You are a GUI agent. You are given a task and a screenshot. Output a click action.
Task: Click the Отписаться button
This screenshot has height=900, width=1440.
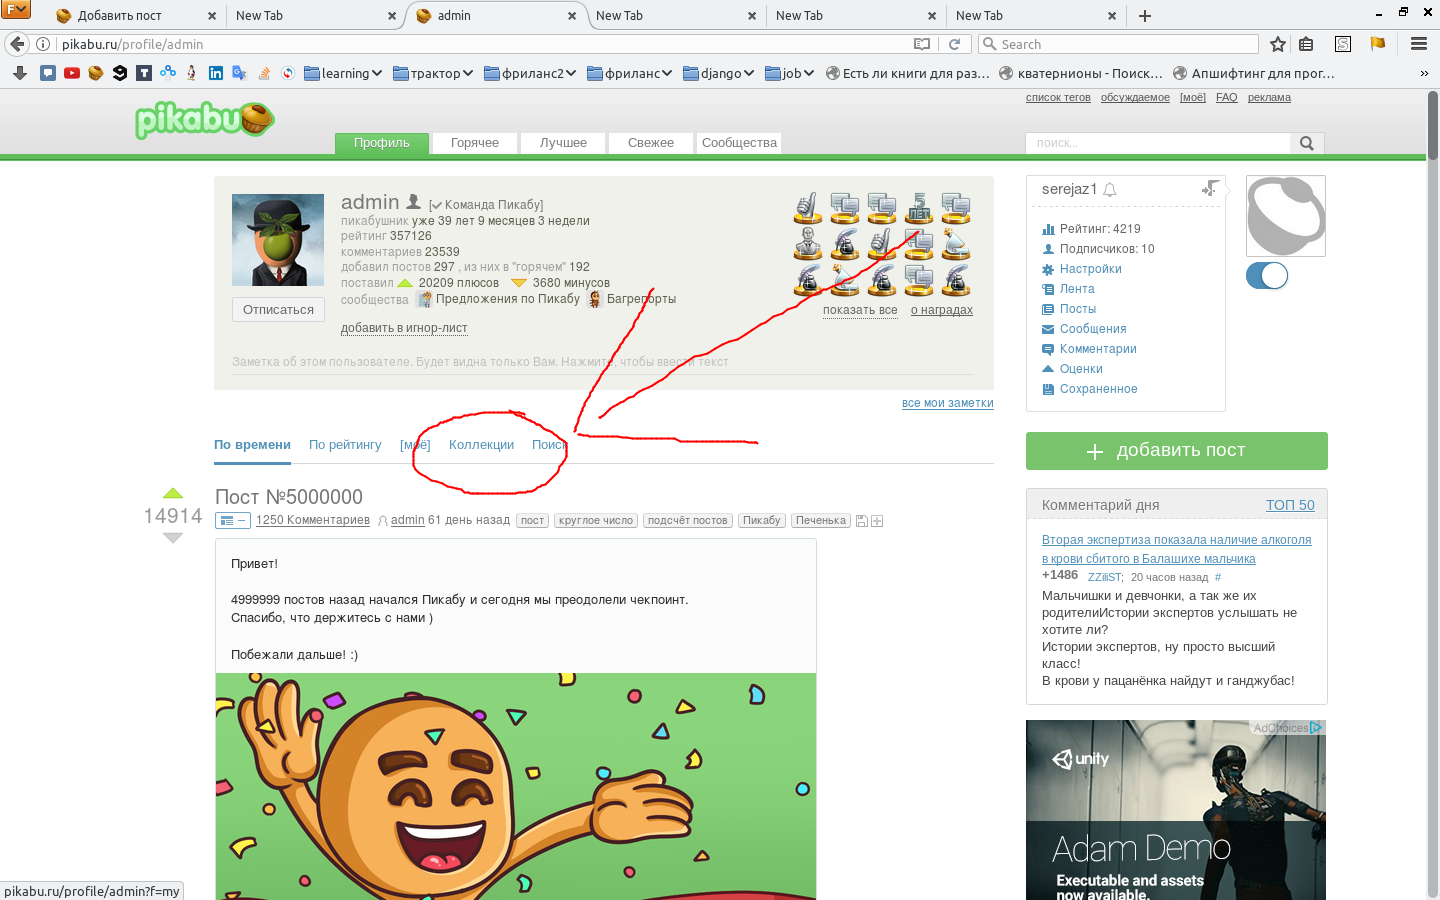[278, 310]
